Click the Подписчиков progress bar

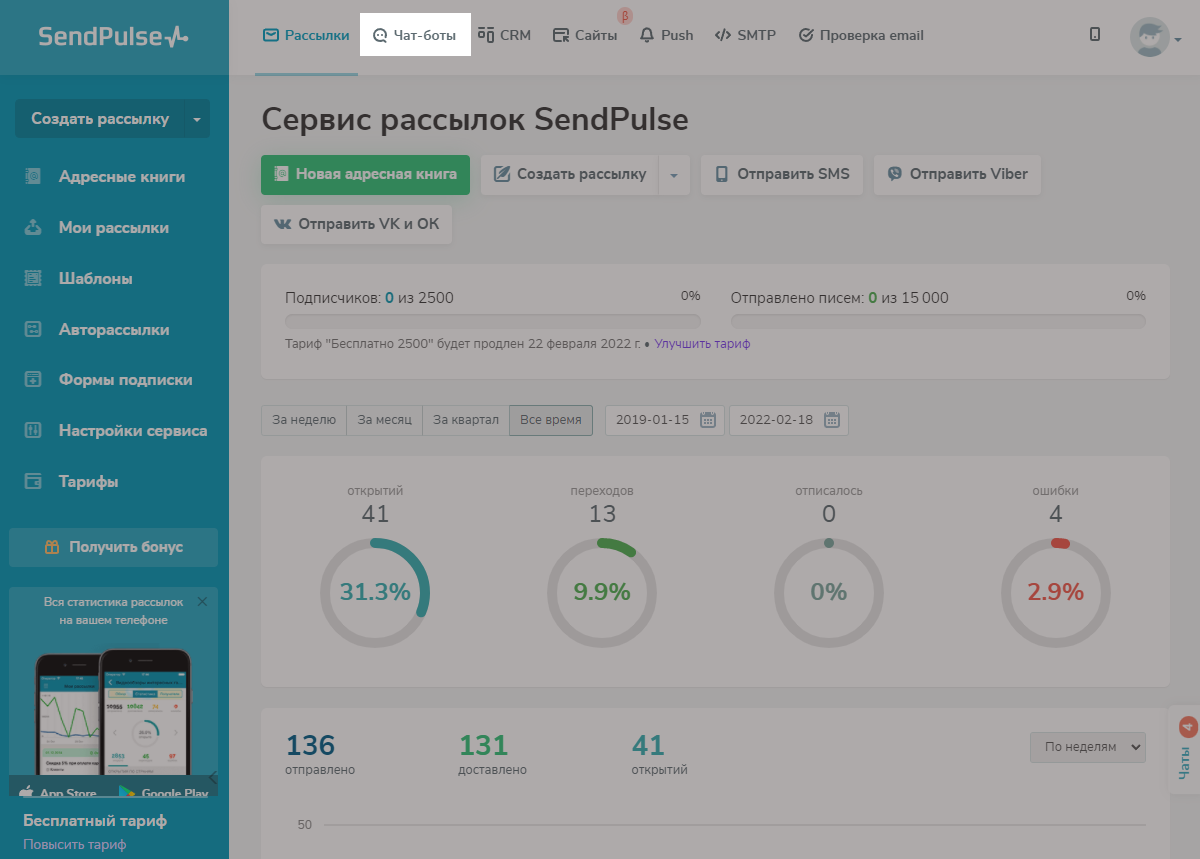(x=493, y=321)
